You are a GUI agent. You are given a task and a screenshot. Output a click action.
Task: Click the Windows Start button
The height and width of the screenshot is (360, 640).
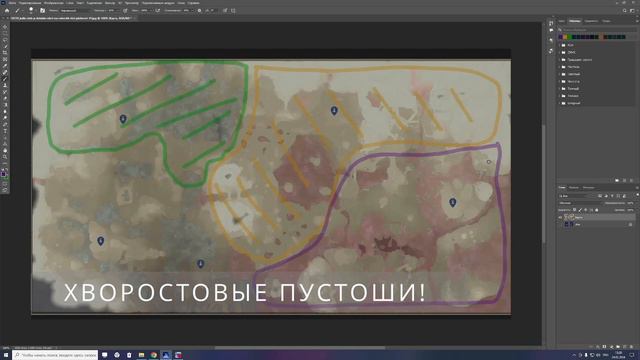coord(5,356)
